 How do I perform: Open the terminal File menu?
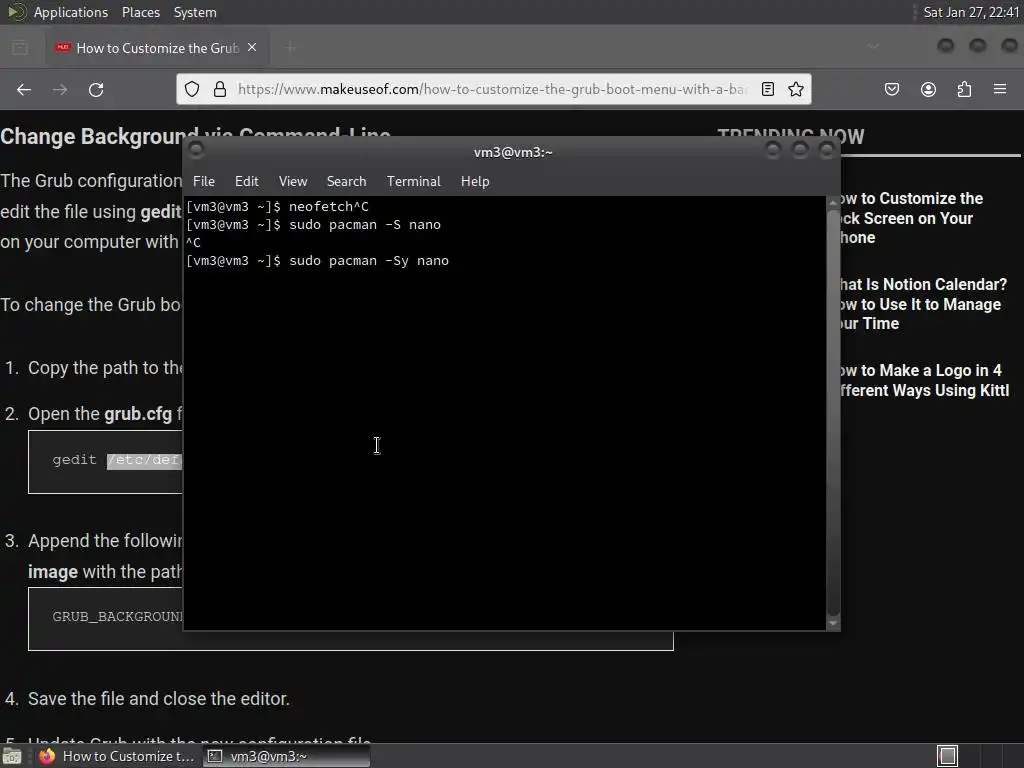pyautogui.click(x=204, y=182)
